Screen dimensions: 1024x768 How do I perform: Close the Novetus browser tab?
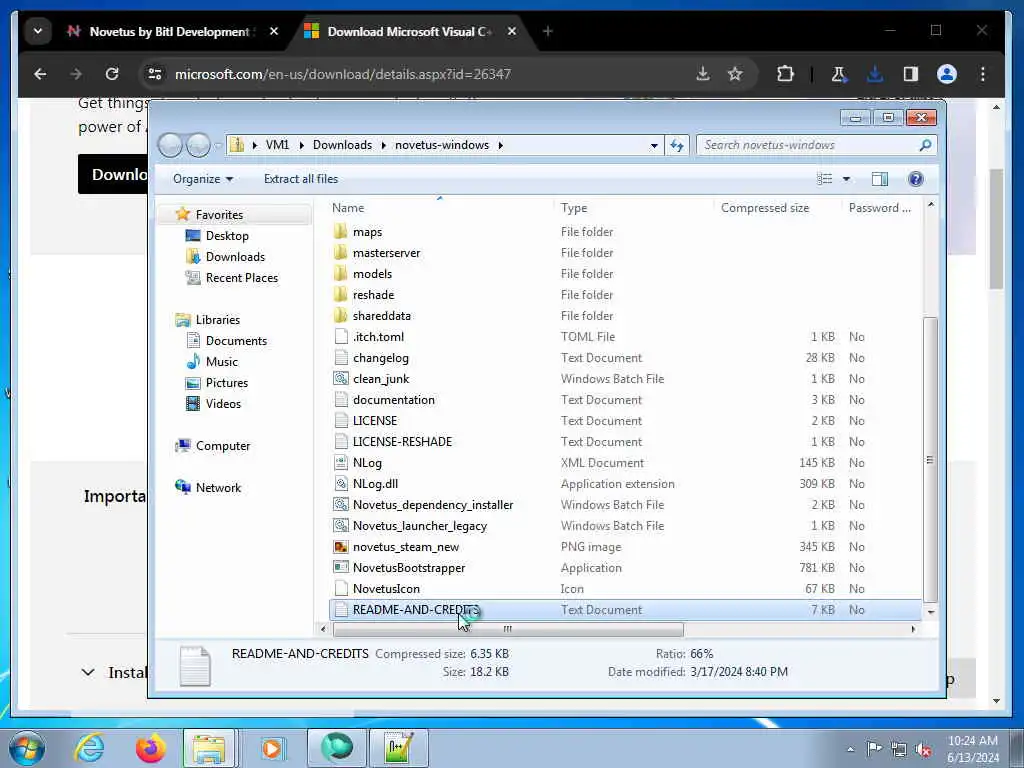click(274, 31)
